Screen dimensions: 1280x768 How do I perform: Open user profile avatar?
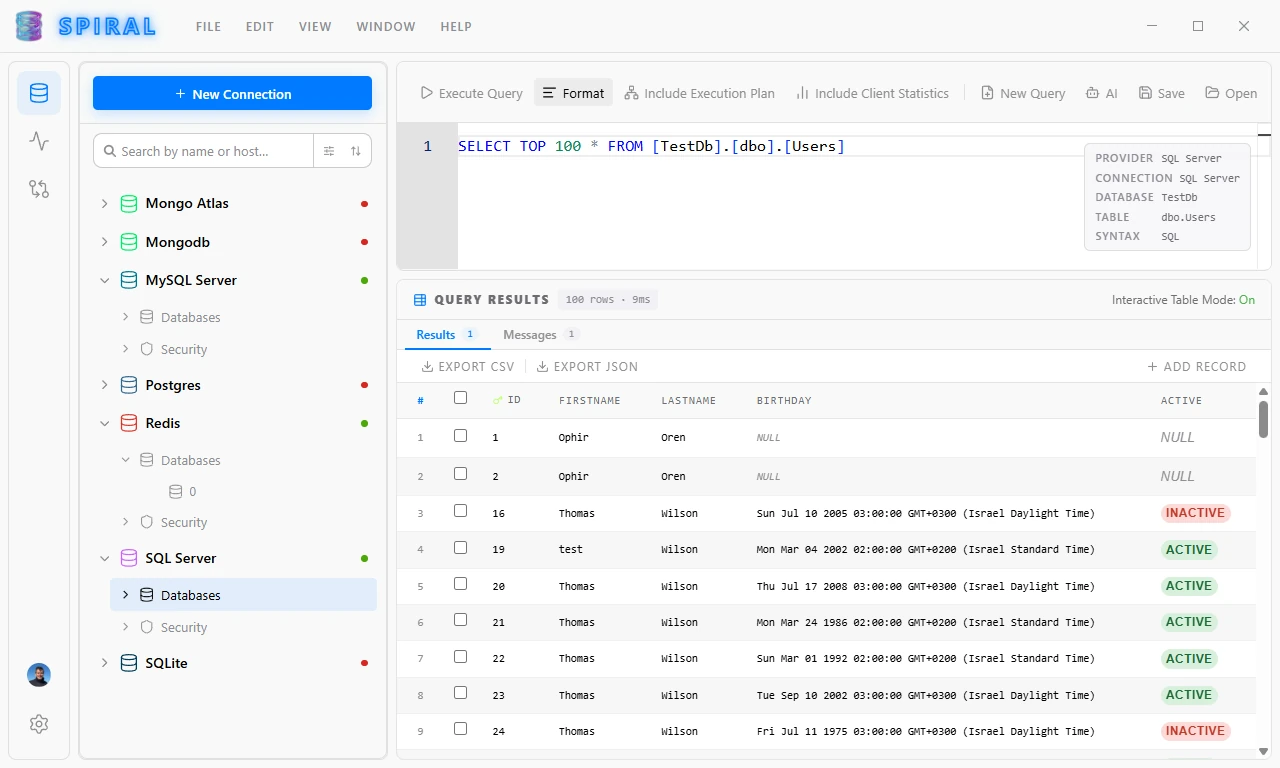click(39, 675)
